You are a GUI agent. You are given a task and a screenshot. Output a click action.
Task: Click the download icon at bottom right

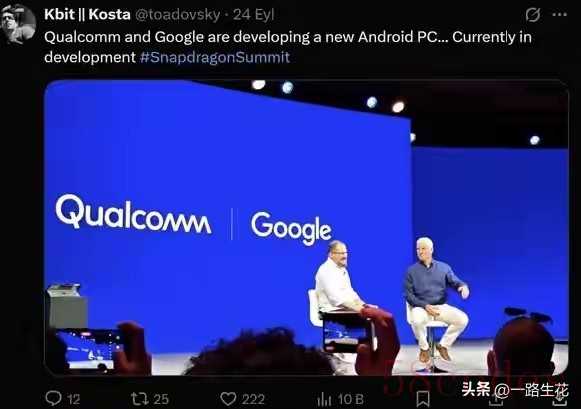pyautogui.click(x=560, y=399)
